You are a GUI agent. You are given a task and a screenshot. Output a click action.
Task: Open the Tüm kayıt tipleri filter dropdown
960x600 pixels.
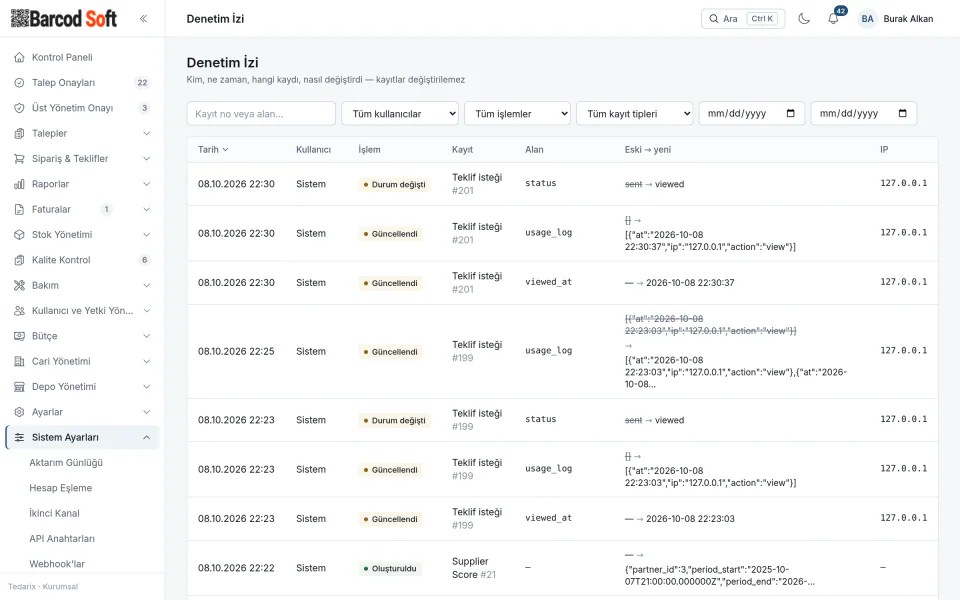pos(634,113)
